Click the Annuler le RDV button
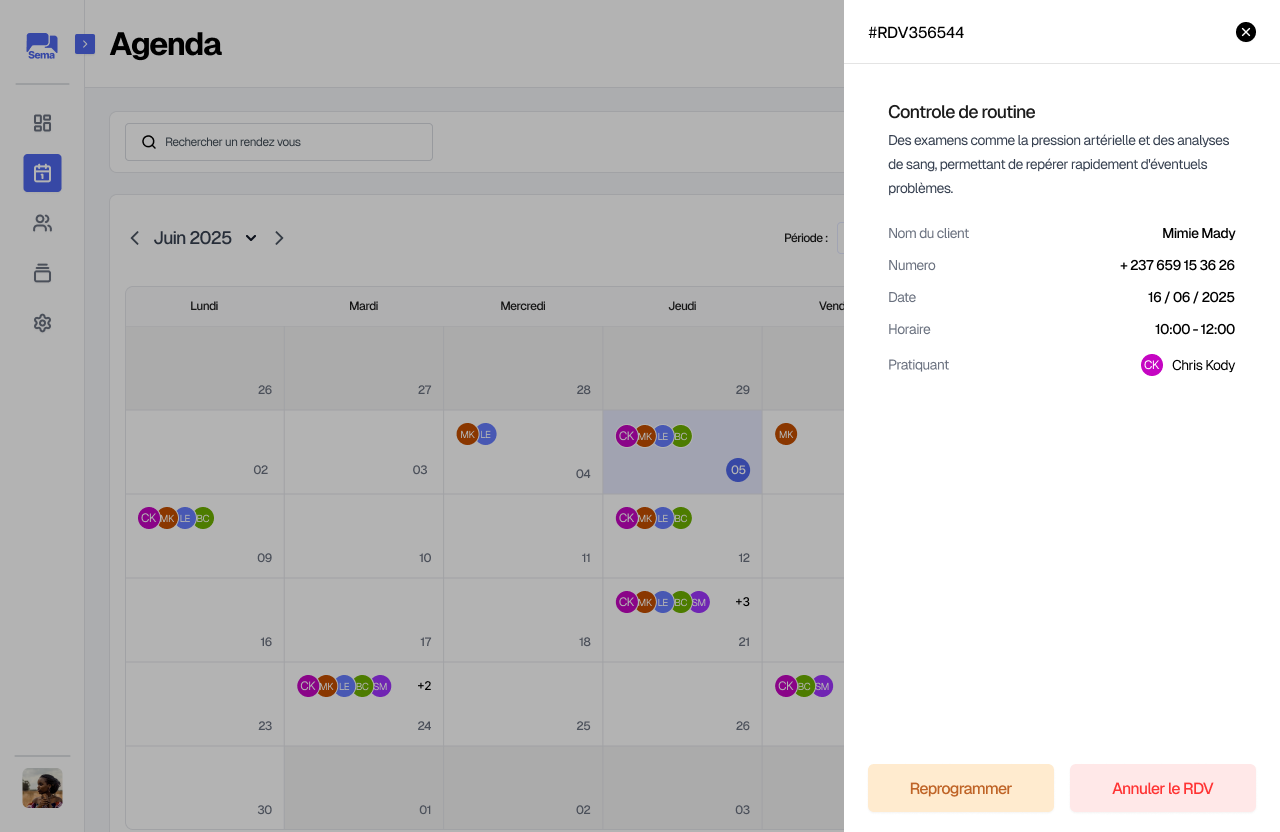Image resolution: width=1280 pixels, height=832 pixels. tap(1162, 788)
